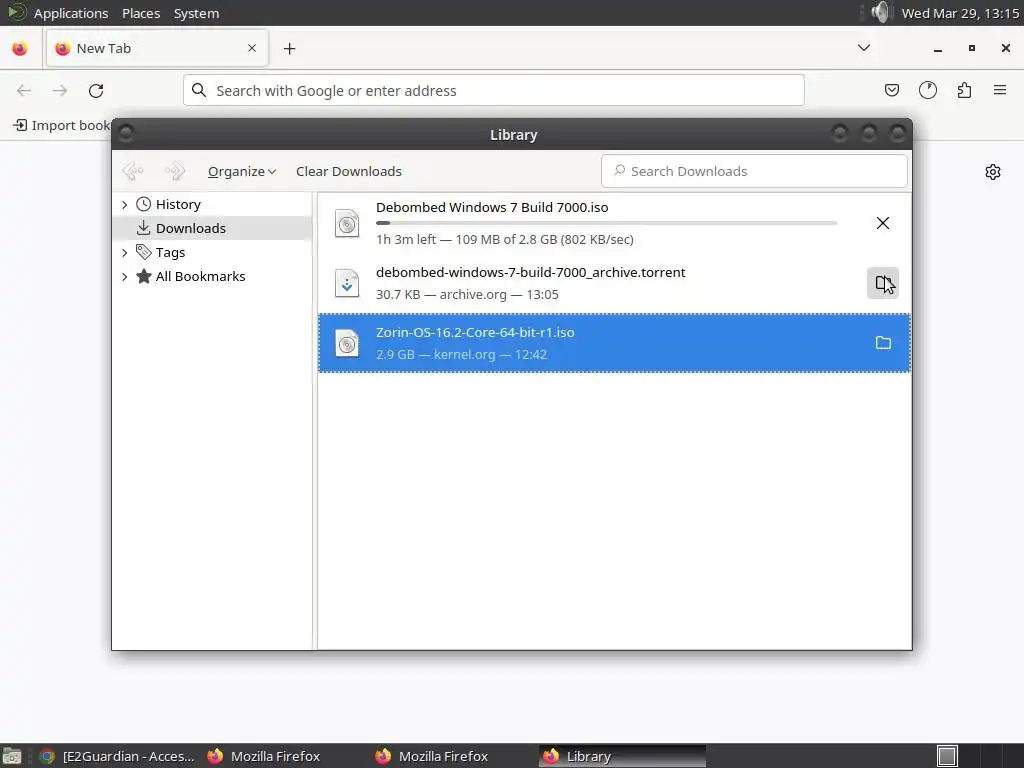Click the Tags label icon in sidebar
1024x768 pixels.
tap(144, 252)
